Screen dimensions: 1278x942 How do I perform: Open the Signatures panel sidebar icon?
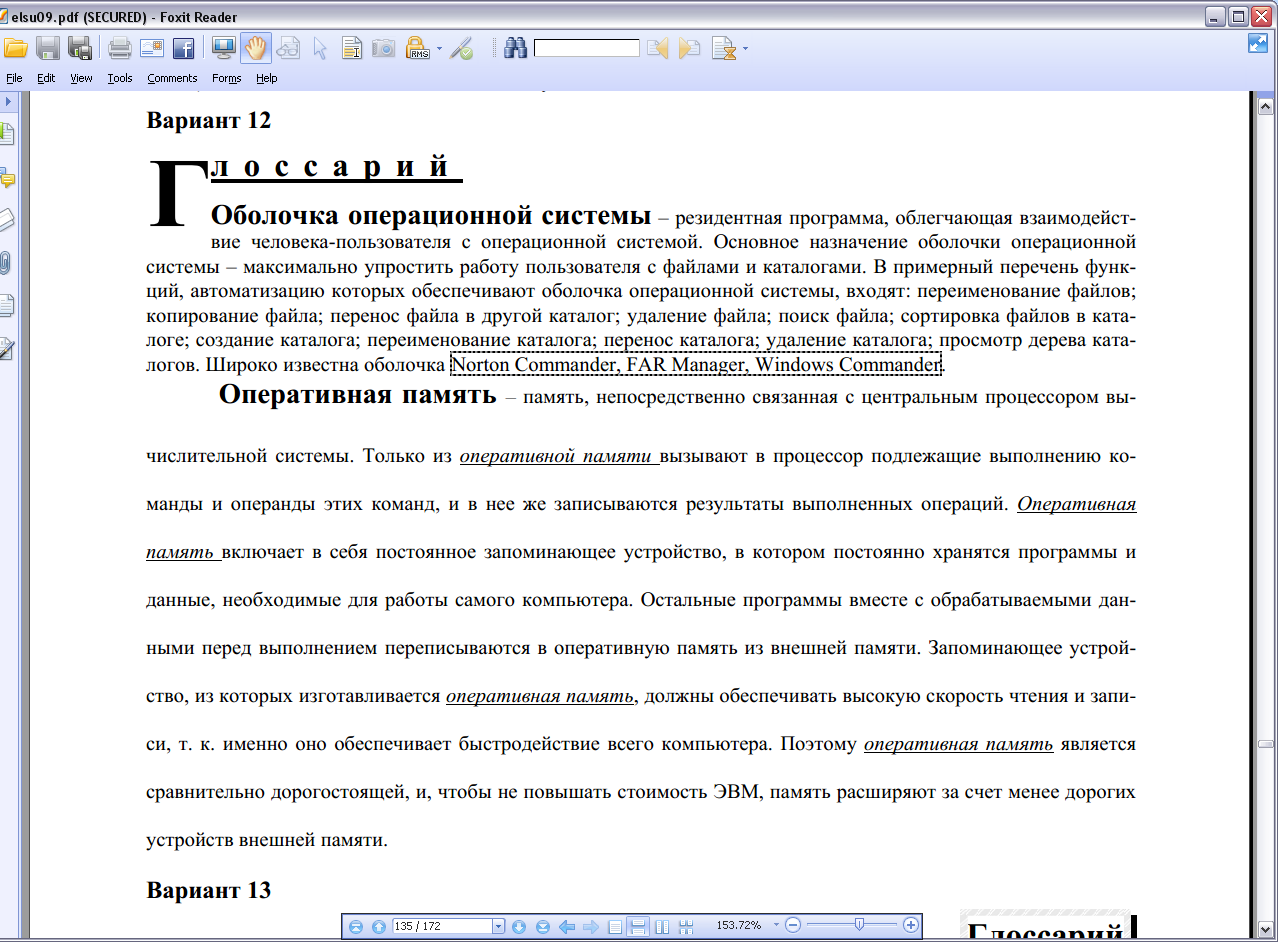7,348
